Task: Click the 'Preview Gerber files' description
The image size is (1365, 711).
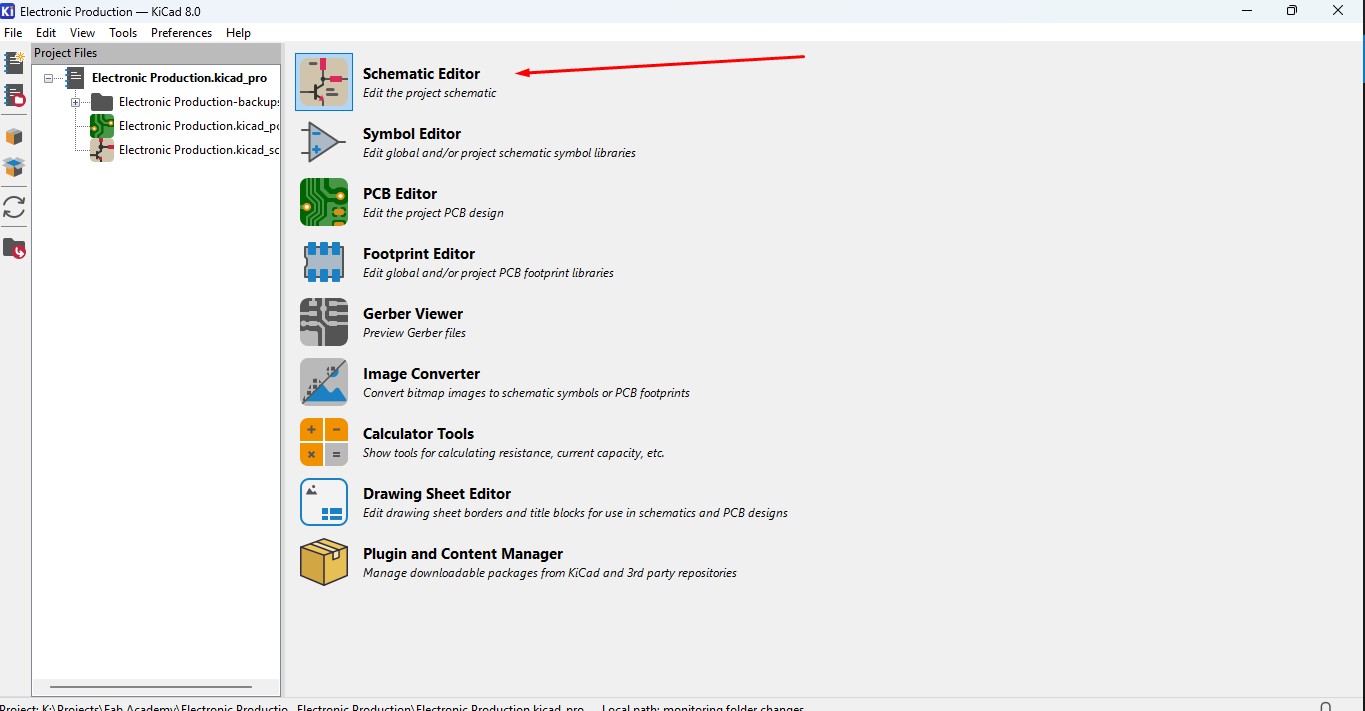Action: click(414, 333)
